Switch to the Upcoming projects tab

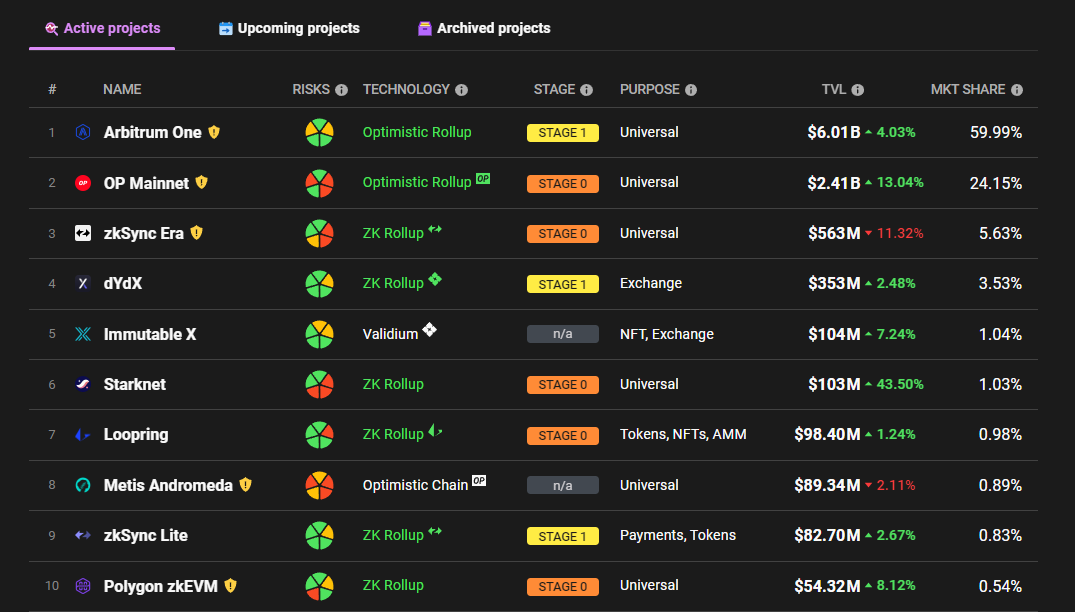tap(289, 28)
